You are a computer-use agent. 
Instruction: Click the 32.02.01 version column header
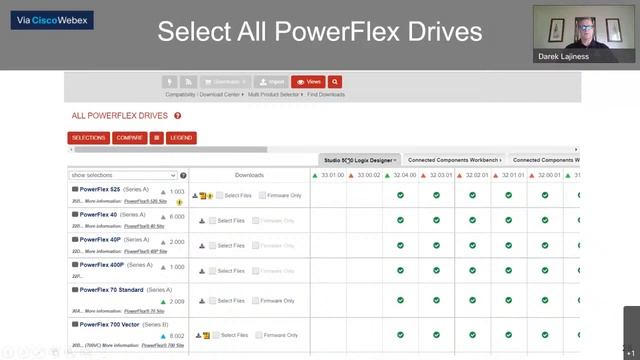tap(473, 175)
